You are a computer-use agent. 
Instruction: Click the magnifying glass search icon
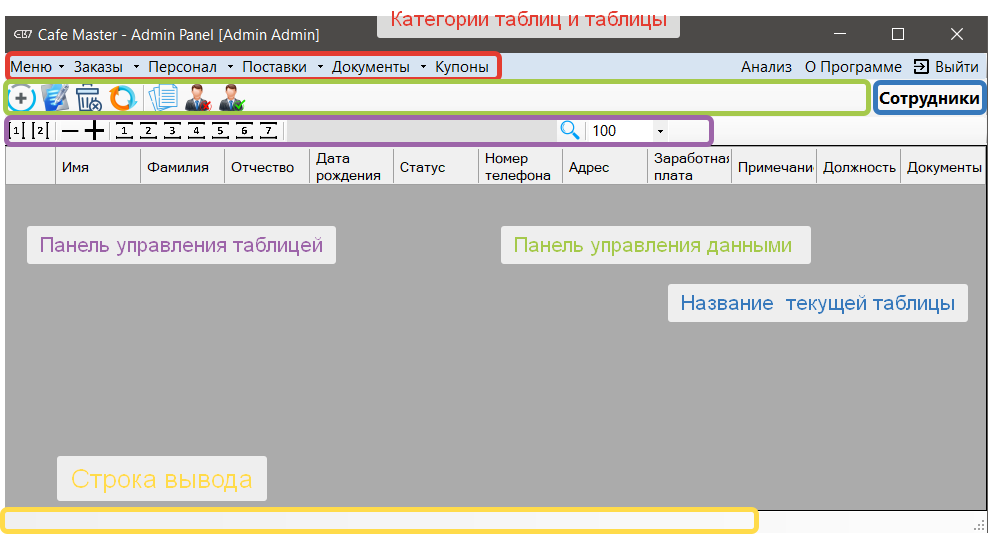point(570,131)
